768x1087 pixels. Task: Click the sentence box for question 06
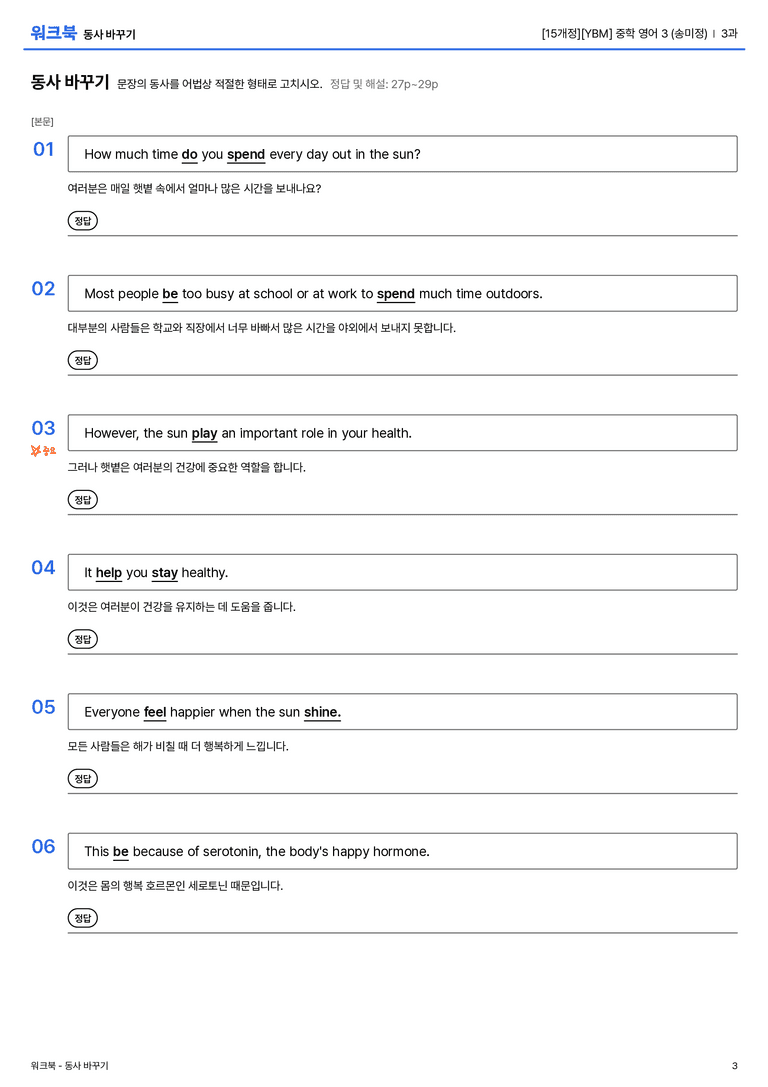tap(402, 851)
